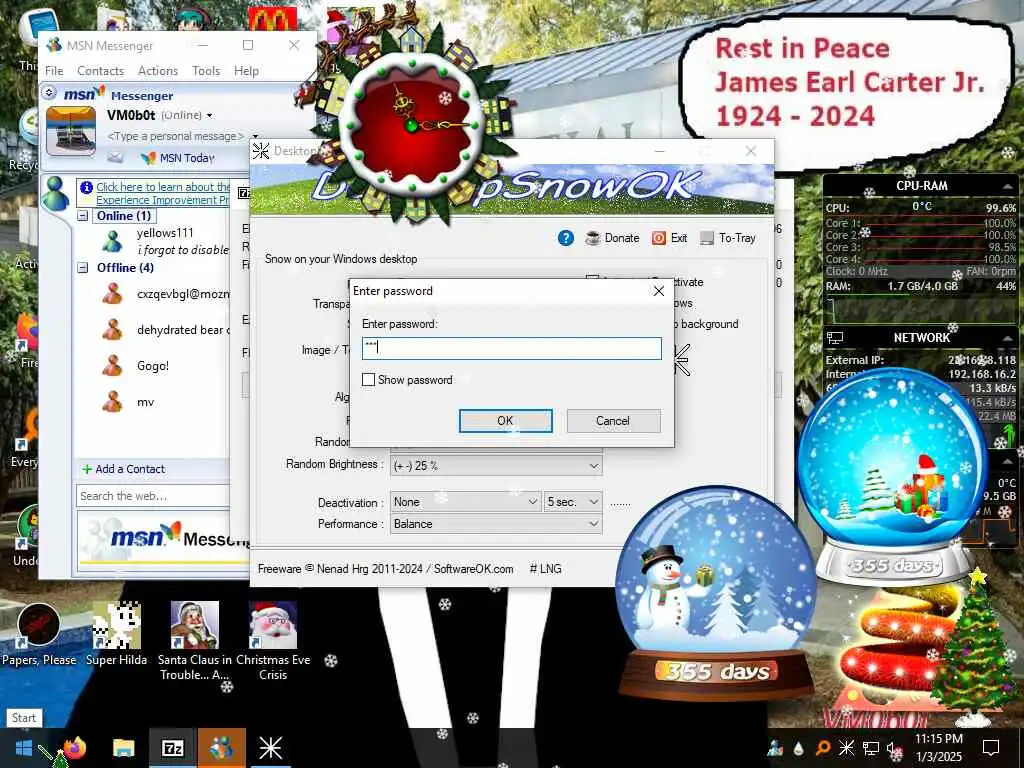
Task: Open File Explorer from the taskbar
Action: (x=123, y=748)
